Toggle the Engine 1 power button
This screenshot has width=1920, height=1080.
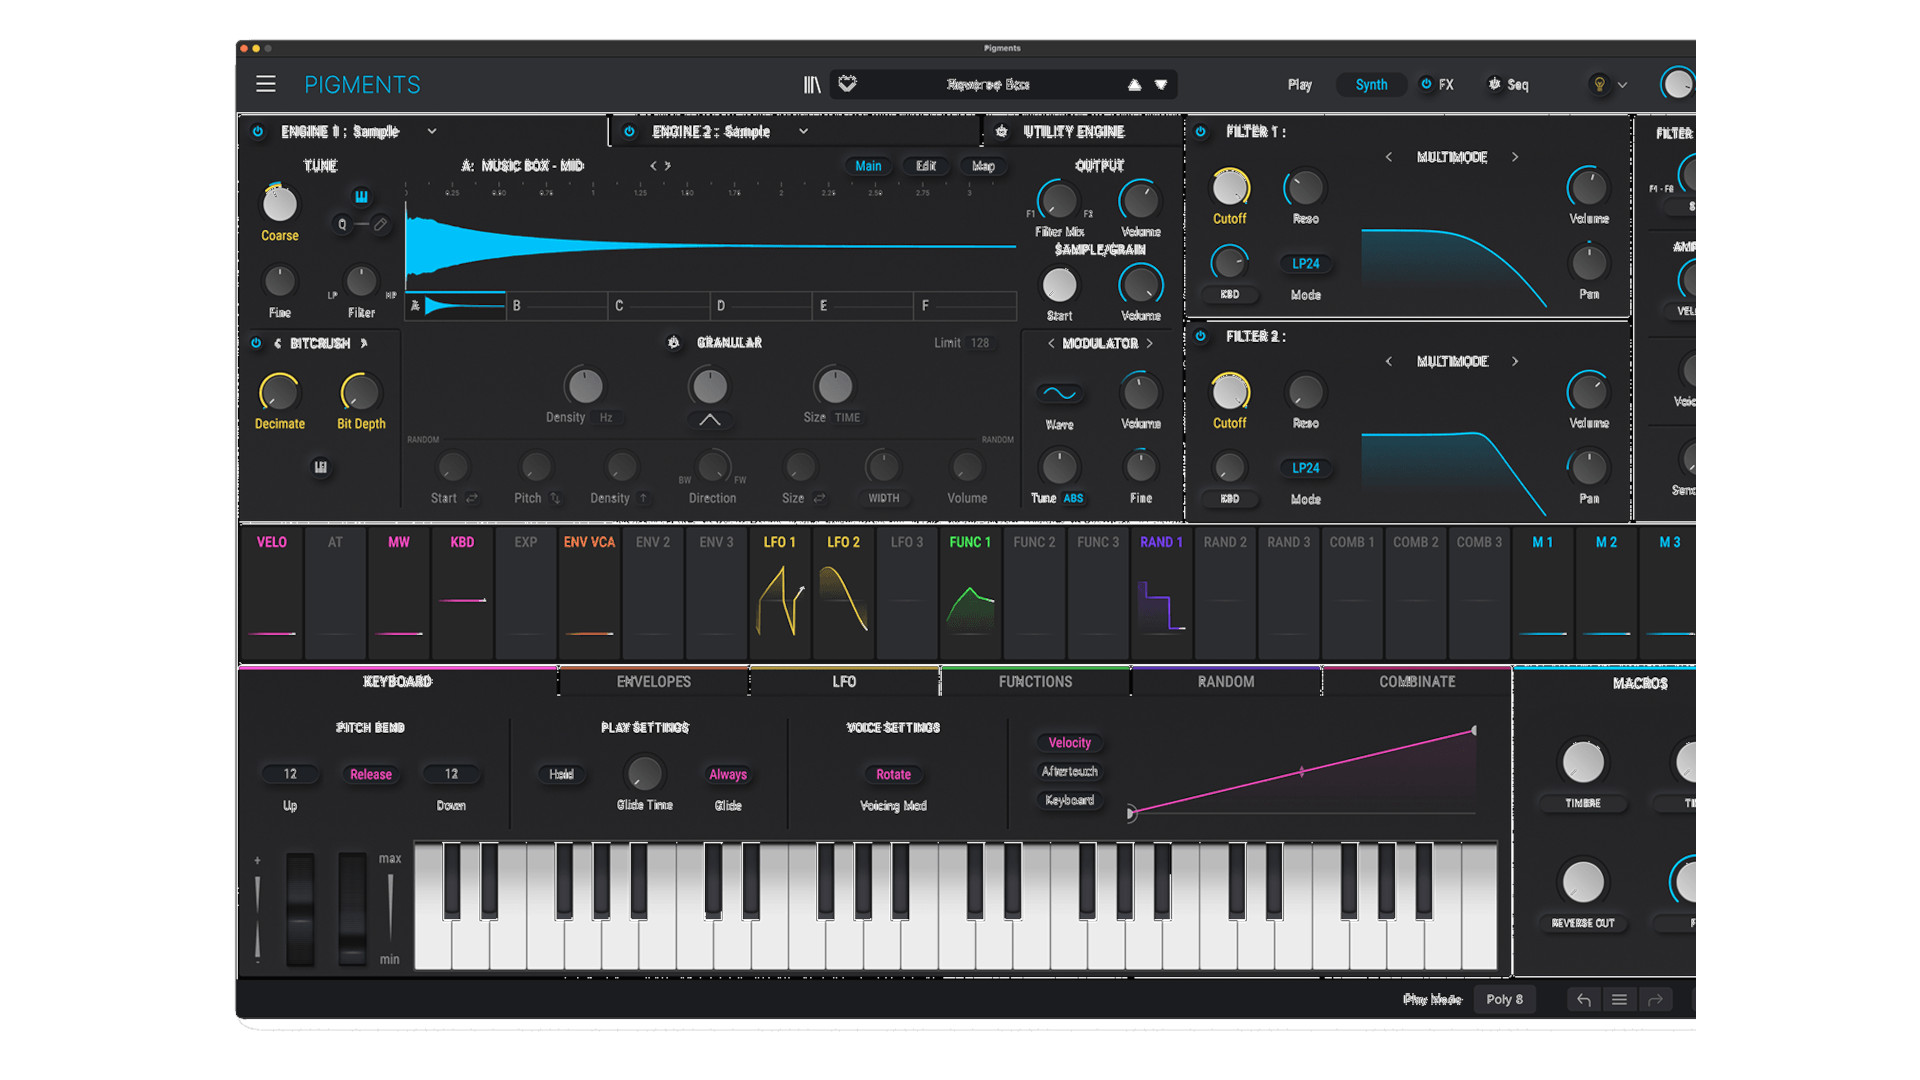coord(258,131)
